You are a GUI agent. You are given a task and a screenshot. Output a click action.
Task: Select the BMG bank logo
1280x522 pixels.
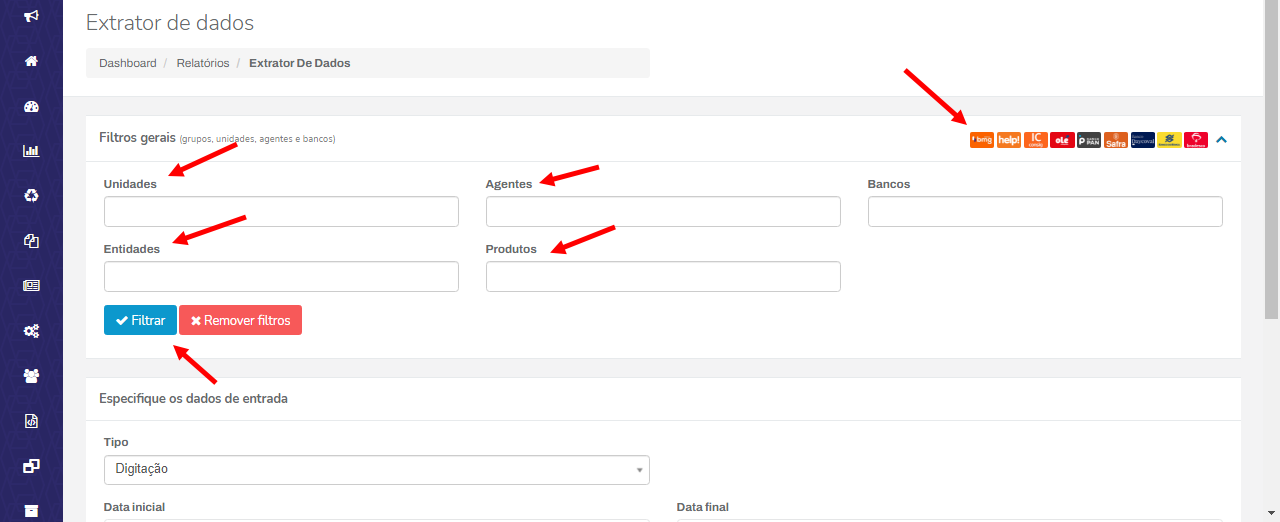[982, 140]
